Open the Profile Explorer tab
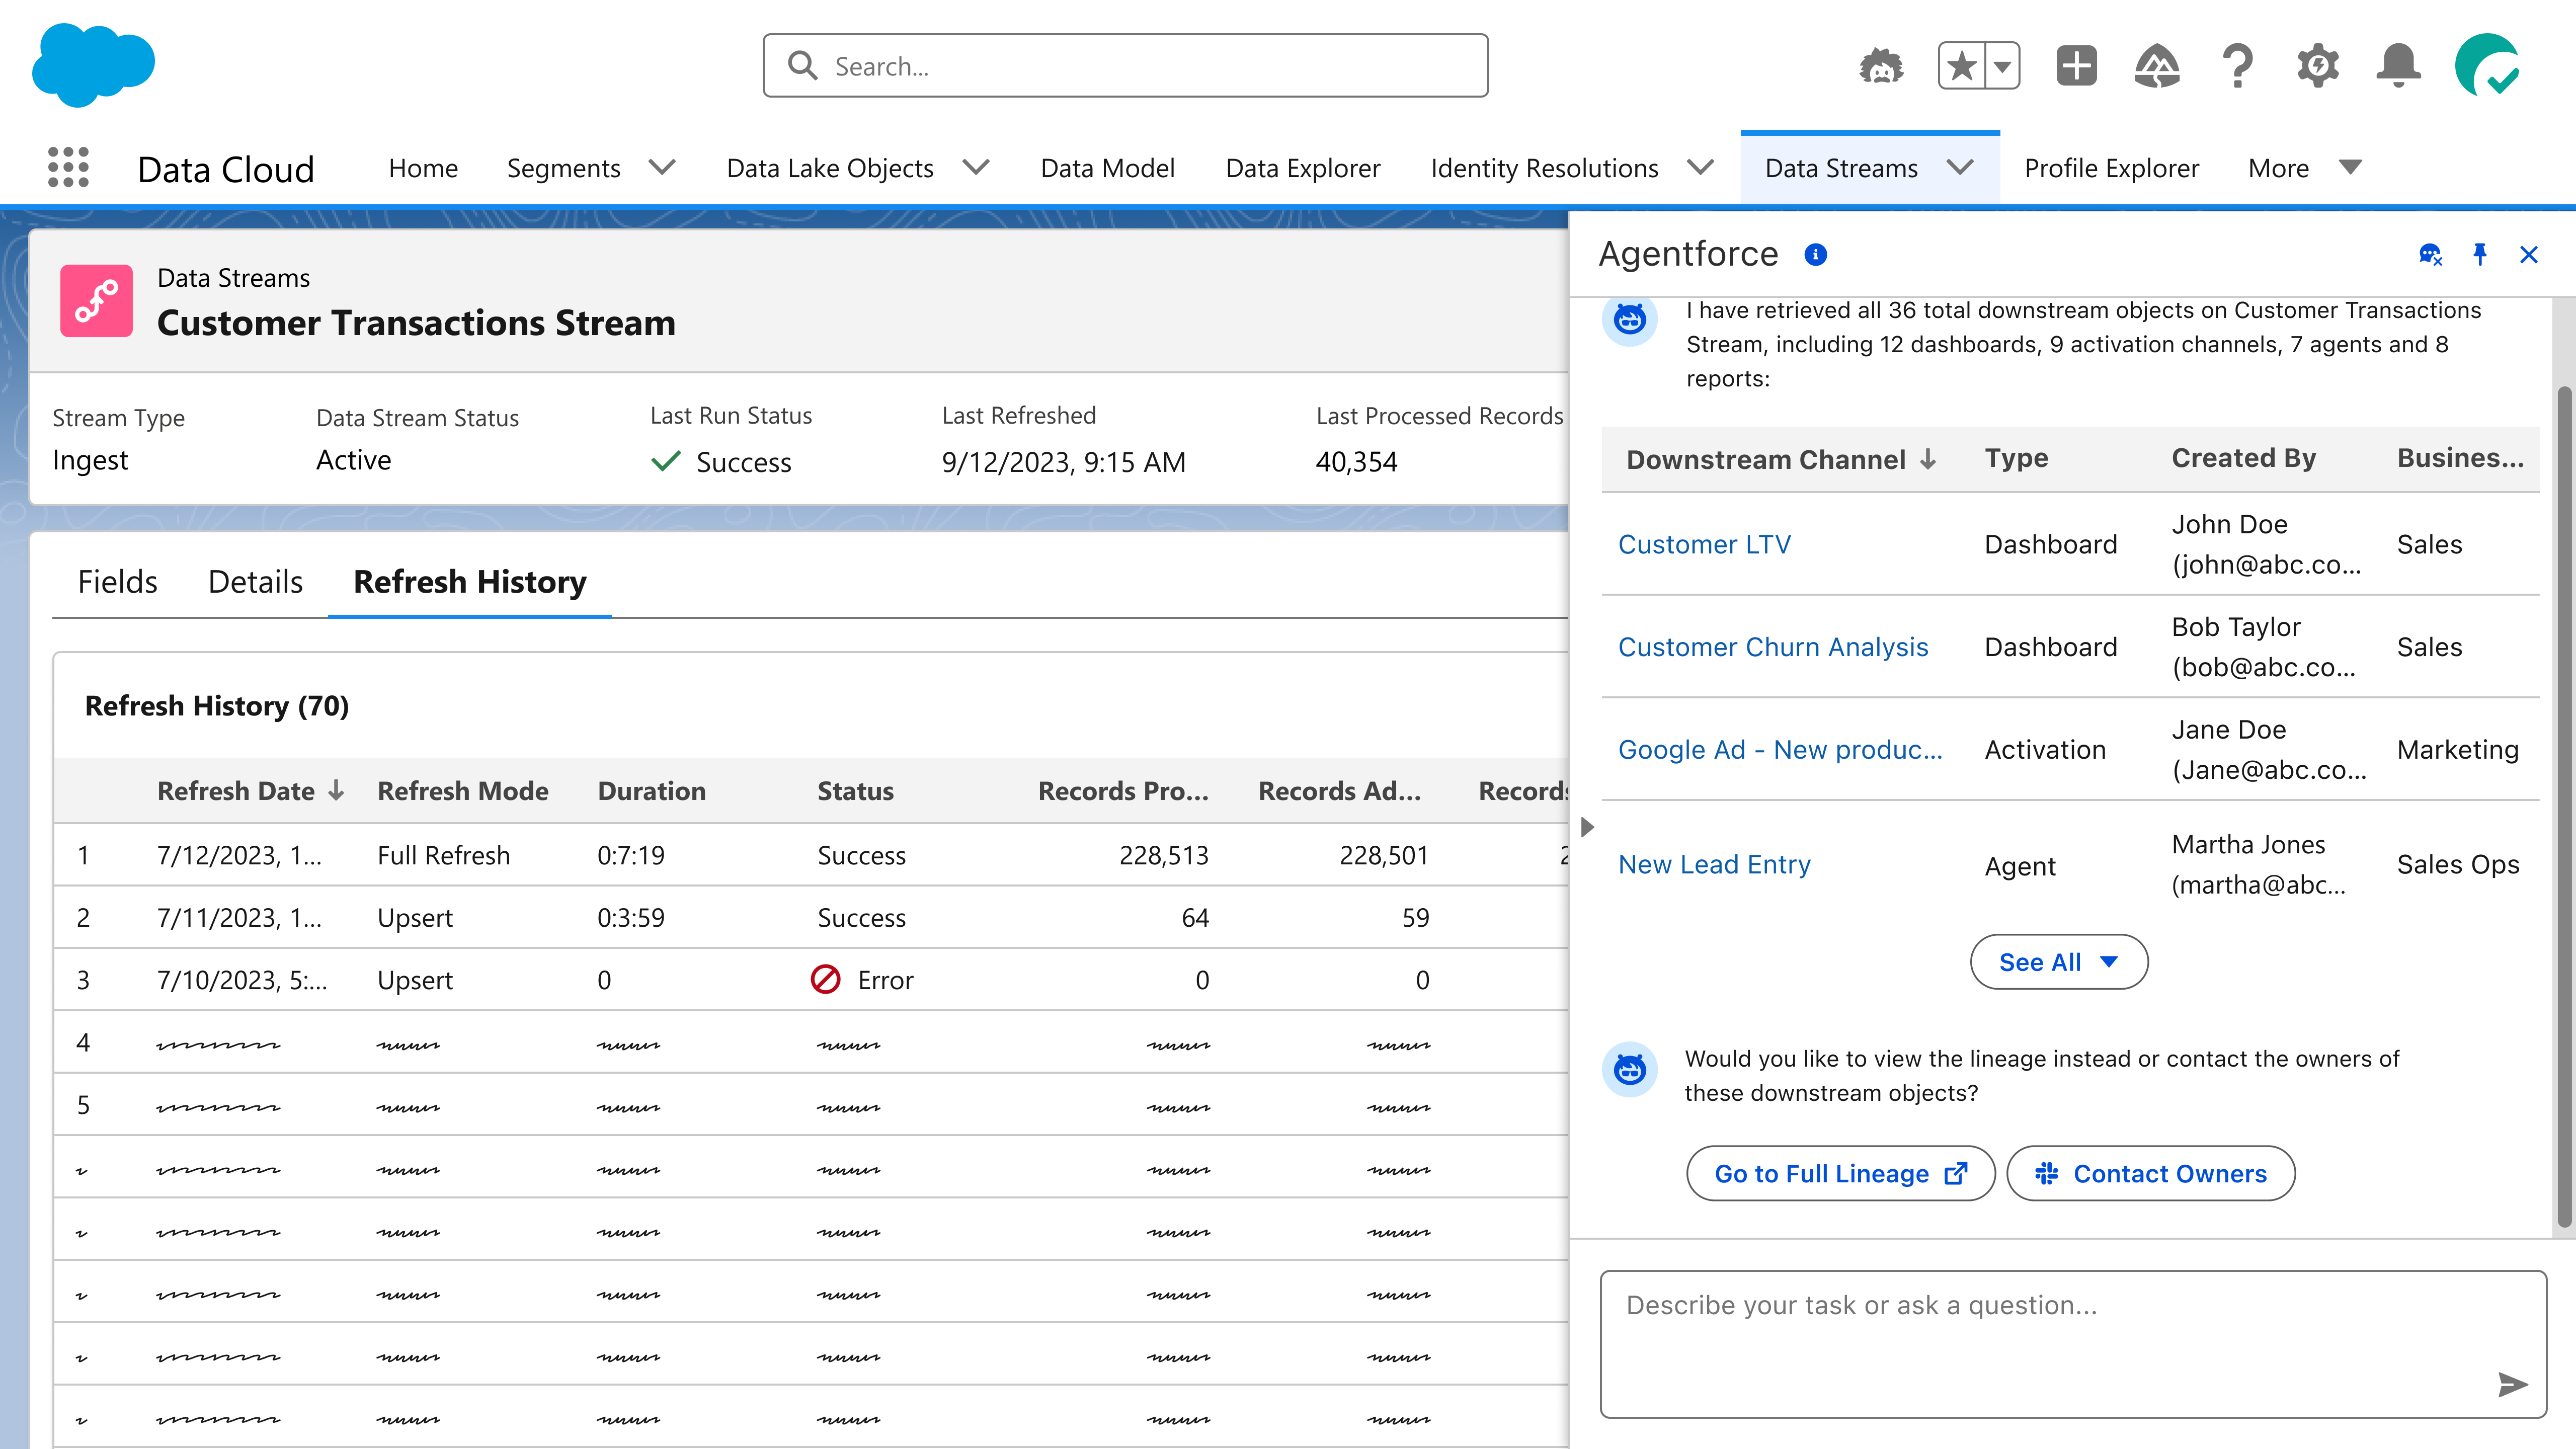 coord(2111,168)
